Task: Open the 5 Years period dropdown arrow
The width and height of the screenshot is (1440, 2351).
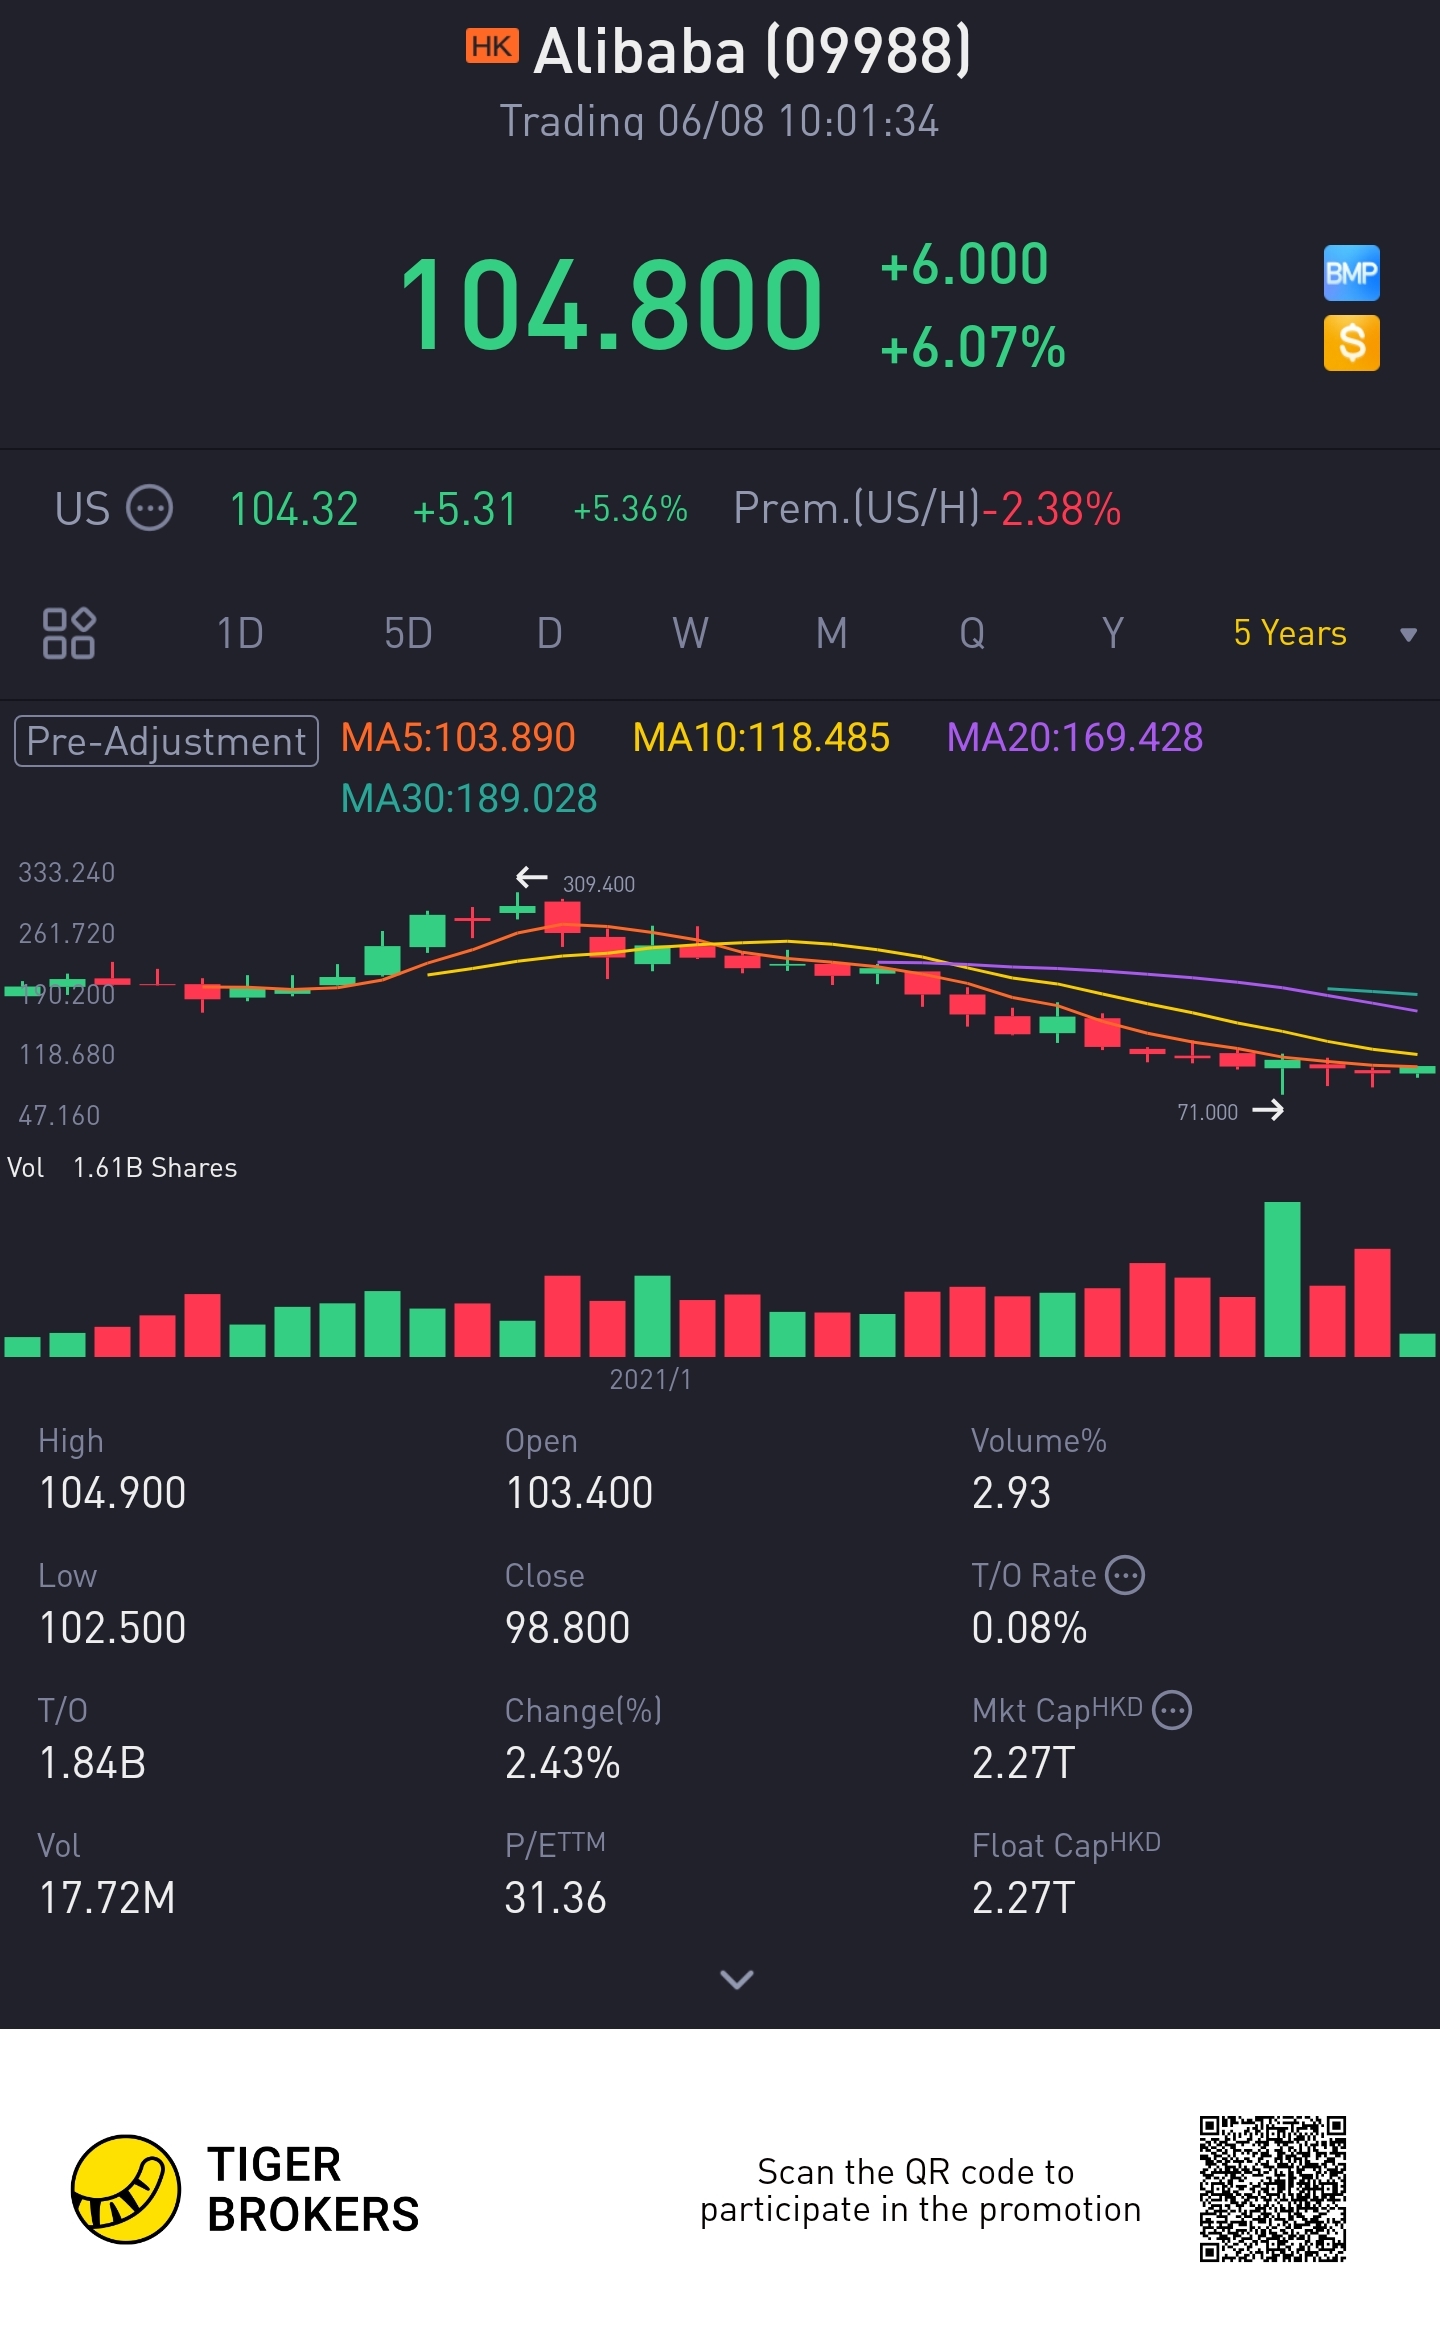Action: pyautogui.click(x=1408, y=634)
